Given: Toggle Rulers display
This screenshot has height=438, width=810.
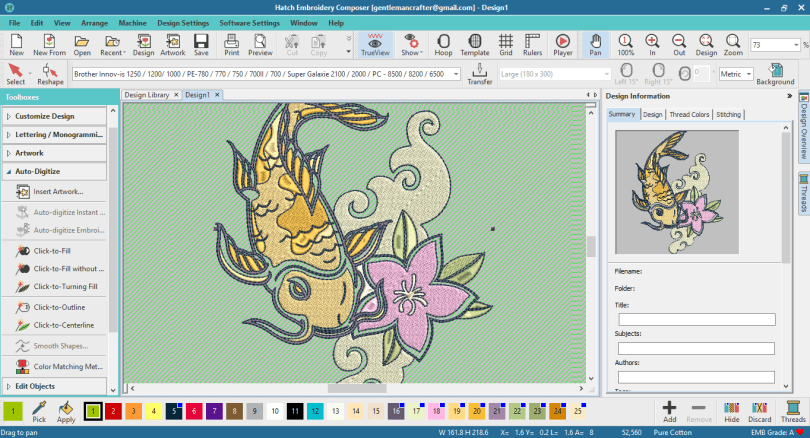Looking at the screenshot, I should coord(532,44).
